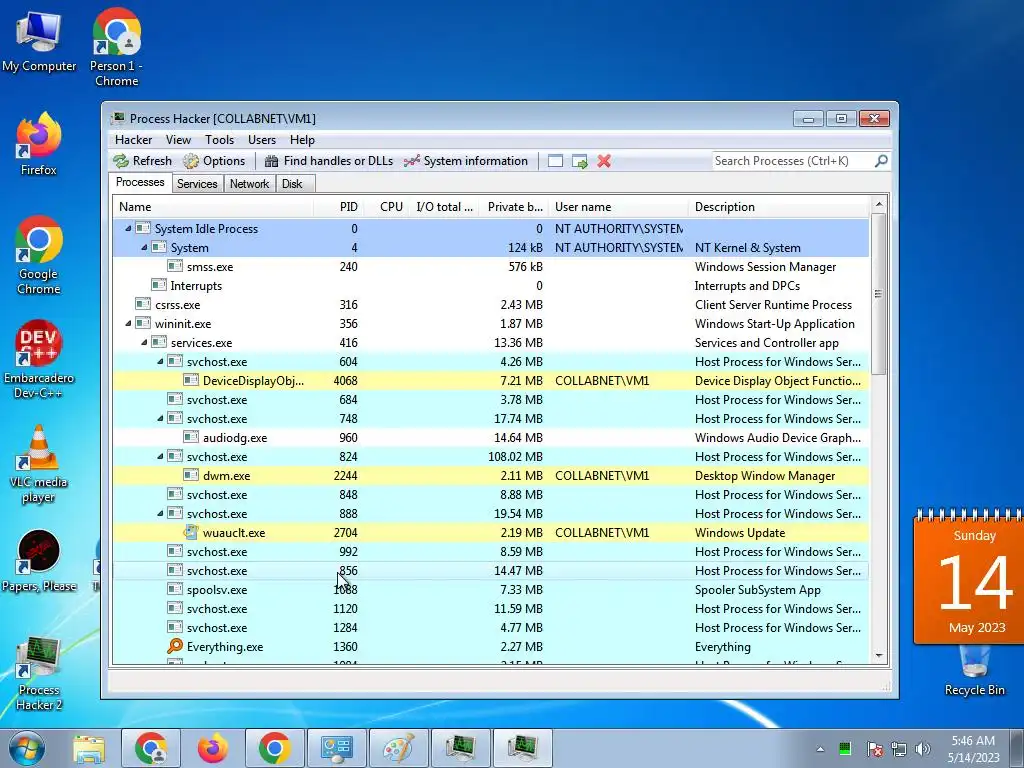Image resolution: width=1024 pixels, height=768 pixels.
Task: Open the Recycle Bin
Action: click(974, 671)
